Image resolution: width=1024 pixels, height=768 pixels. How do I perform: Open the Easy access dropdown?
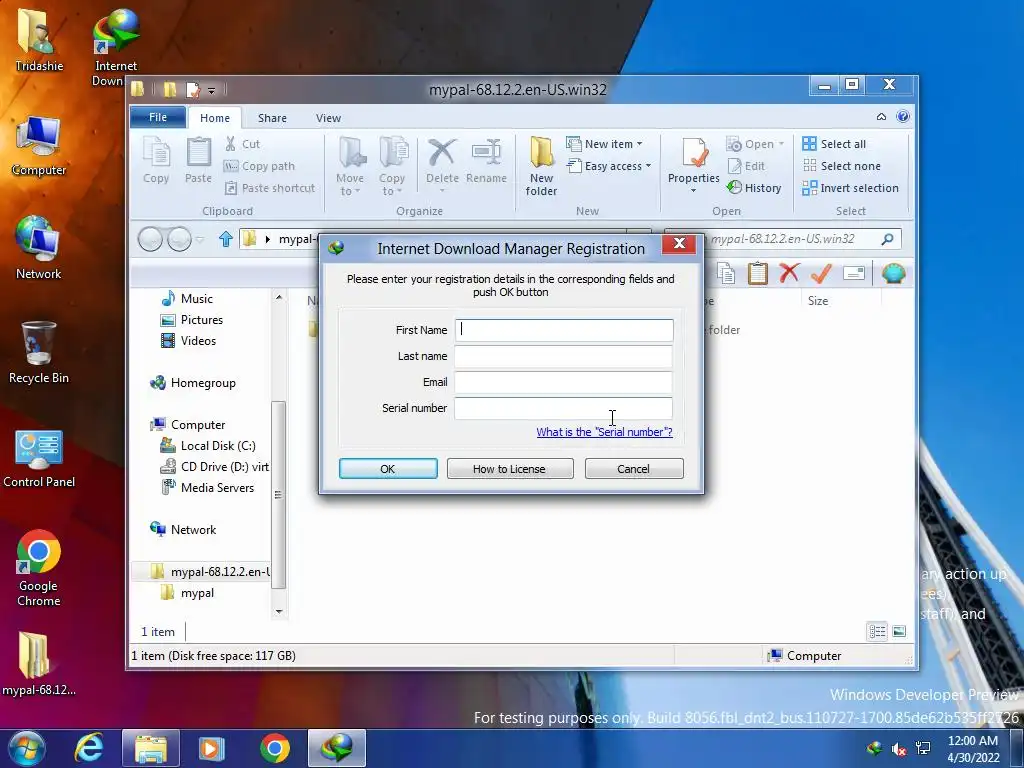609,166
